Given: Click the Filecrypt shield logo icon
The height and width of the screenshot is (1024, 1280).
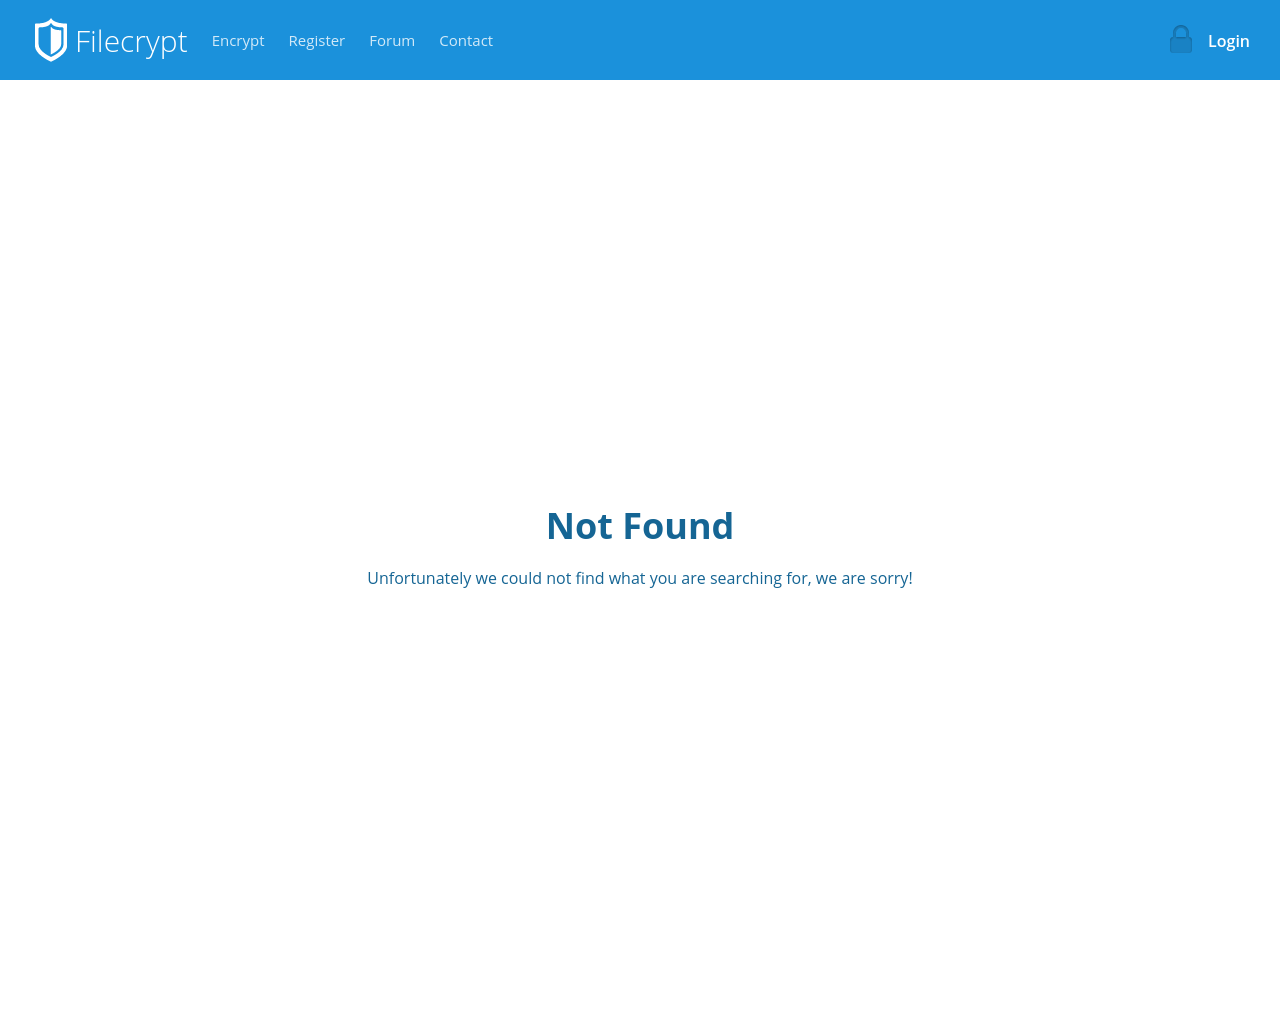Looking at the screenshot, I should (x=51, y=40).
